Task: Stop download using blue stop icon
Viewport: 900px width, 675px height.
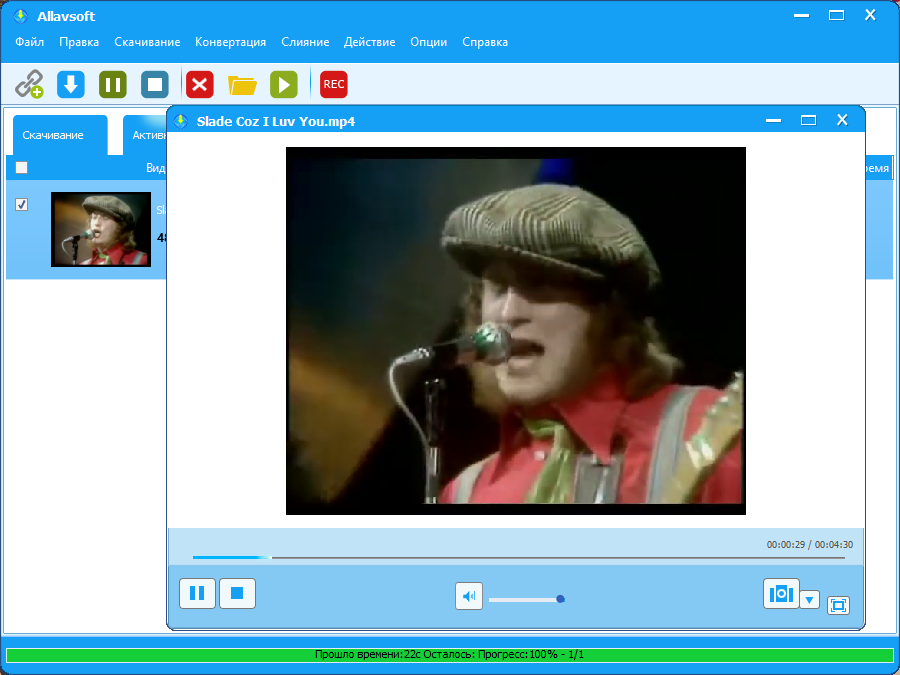Action: 155,84
